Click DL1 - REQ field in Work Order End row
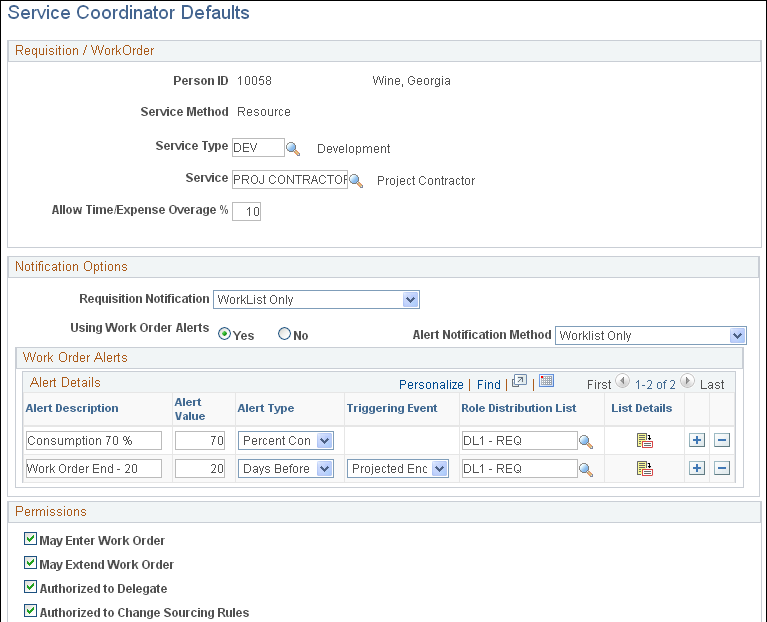 (x=519, y=468)
